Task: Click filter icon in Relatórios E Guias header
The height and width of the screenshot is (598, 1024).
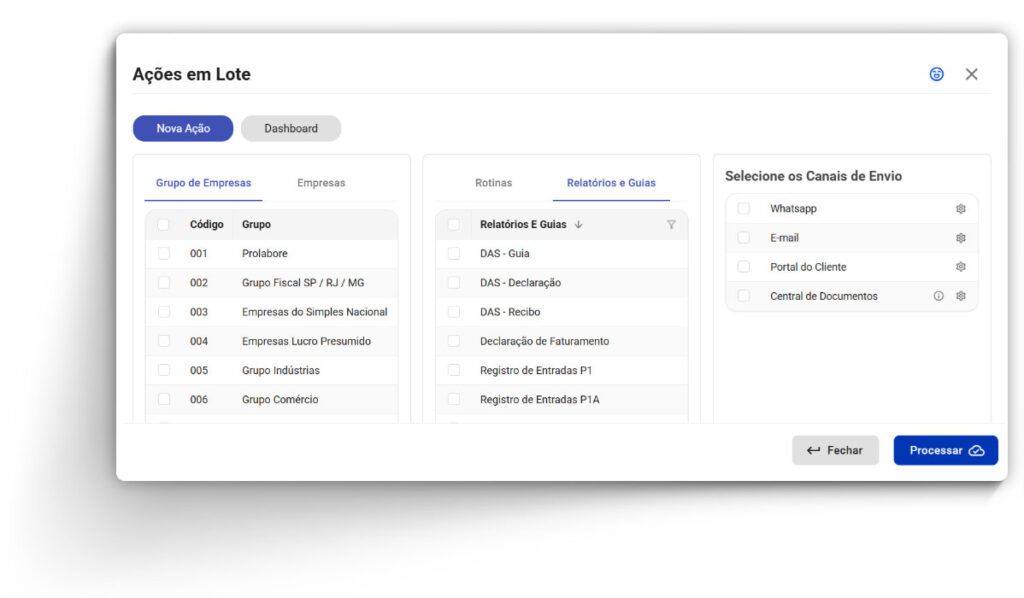Action: pos(671,225)
